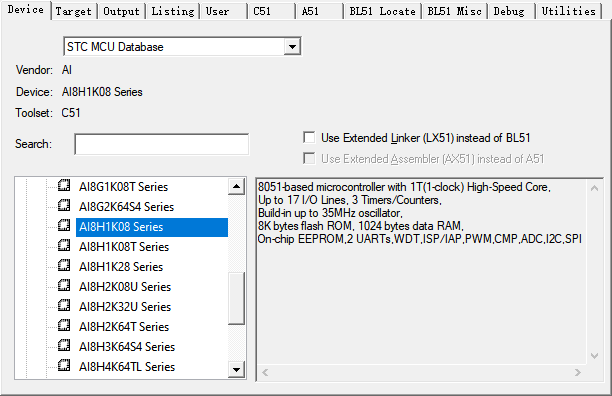Viewport: 612px width, 396px height.
Task: Go to the BL51 Locate tab
Action: [382, 11]
